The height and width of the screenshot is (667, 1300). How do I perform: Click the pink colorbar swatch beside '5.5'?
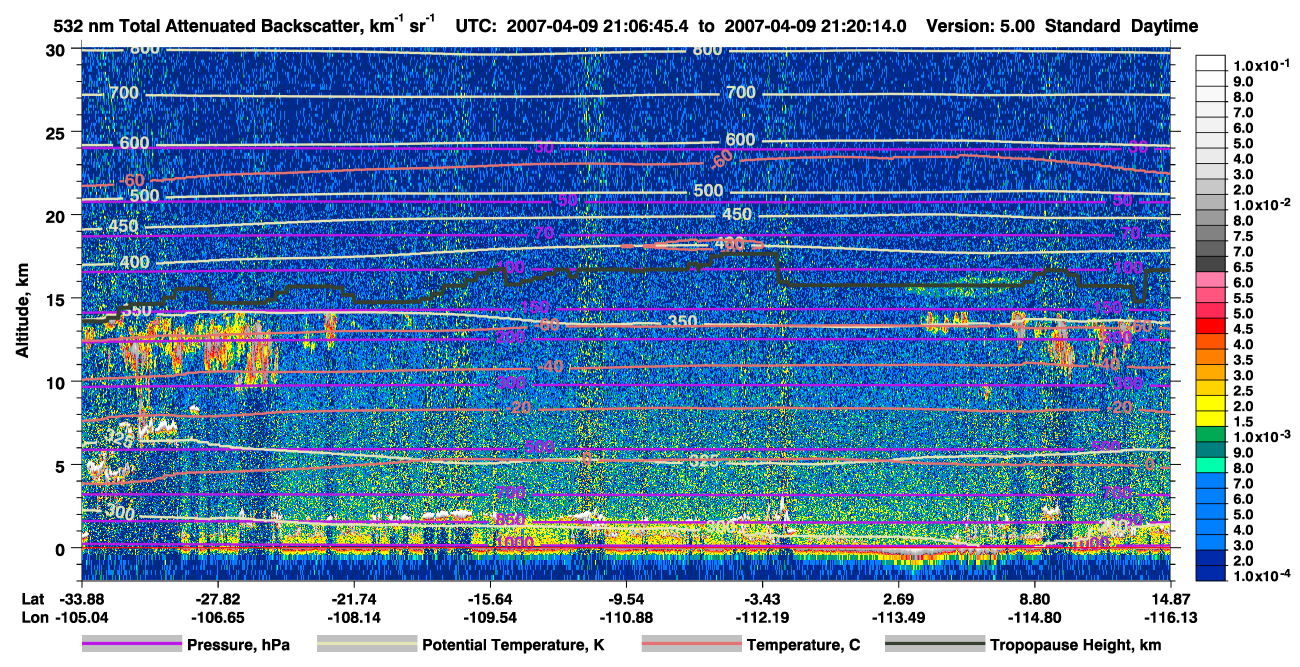[1210, 294]
